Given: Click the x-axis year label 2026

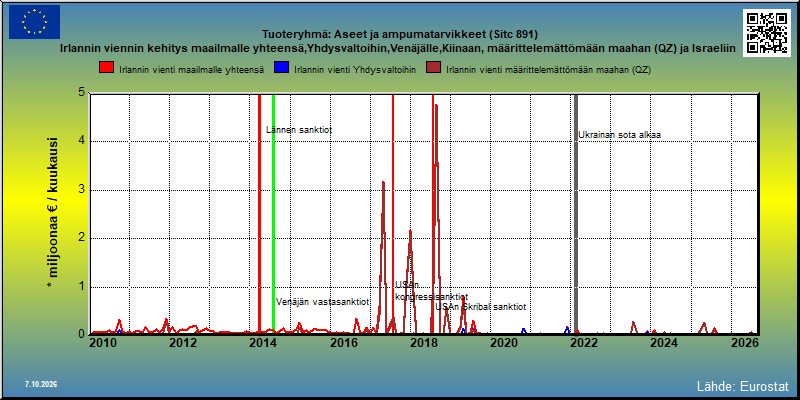Looking at the screenshot, I should coord(744,342).
